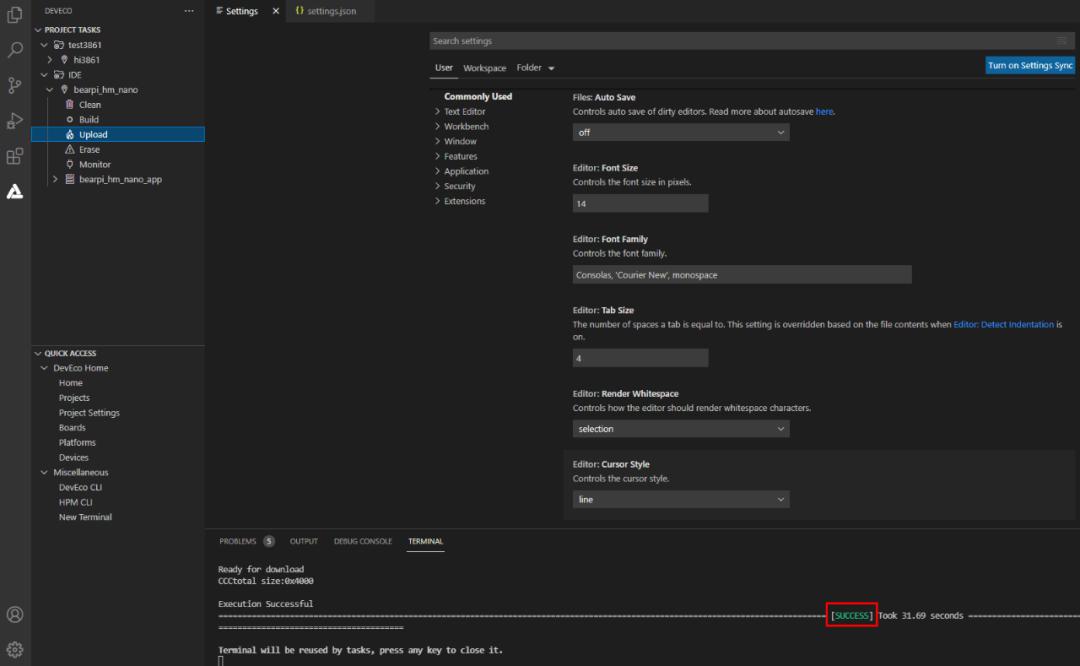Select the Workspace settings tab
Viewport: 1080px width, 666px height.
coord(484,67)
